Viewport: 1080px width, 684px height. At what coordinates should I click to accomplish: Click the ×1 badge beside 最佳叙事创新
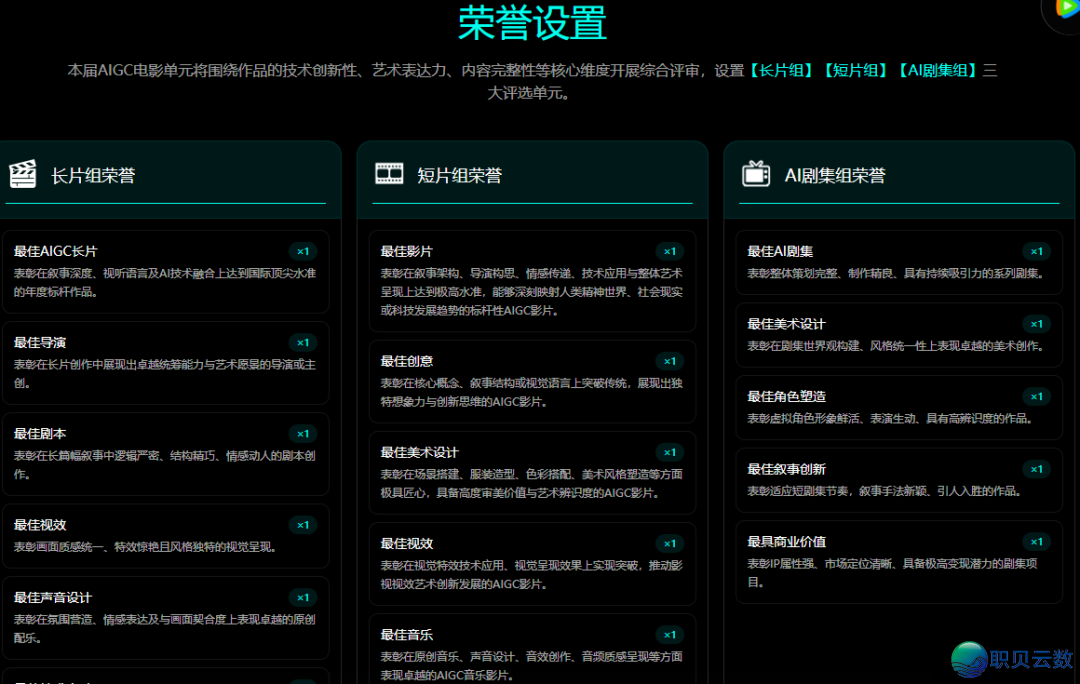click(x=1037, y=468)
